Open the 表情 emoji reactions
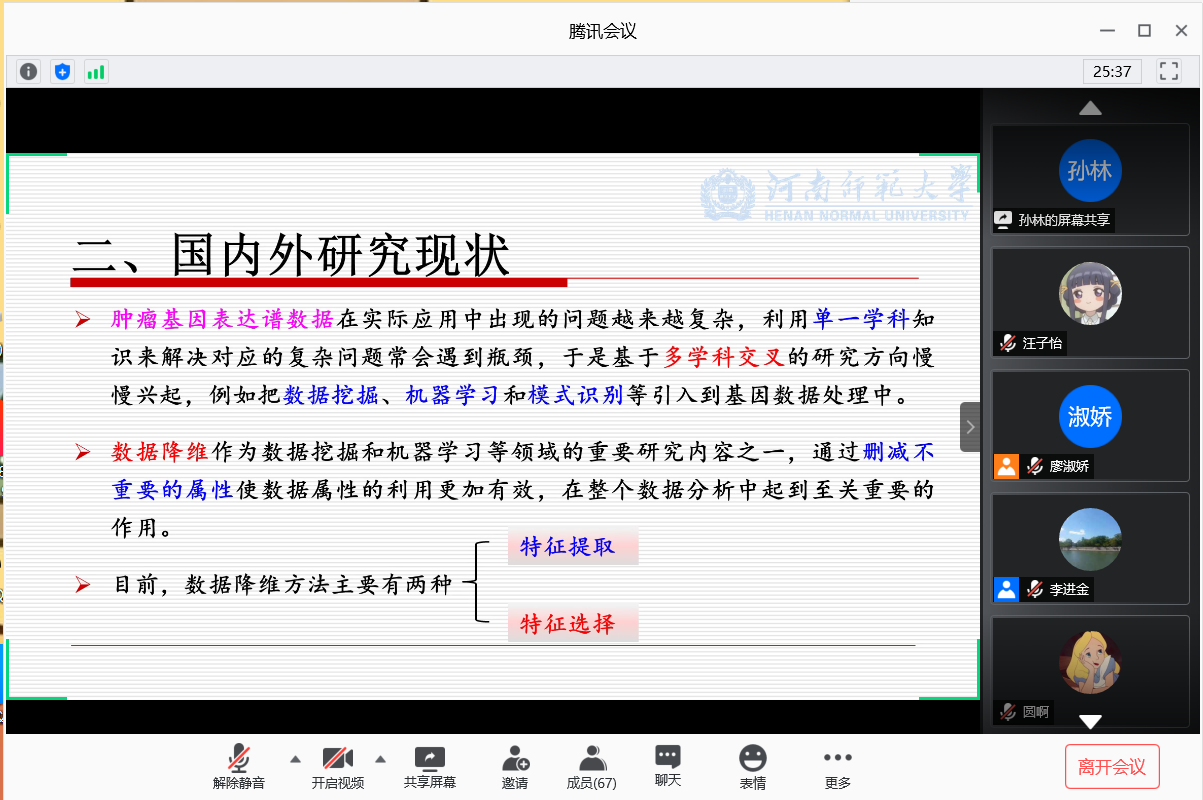This screenshot has height=800, width=1203. pyautogui.click(x=752, y=767)
